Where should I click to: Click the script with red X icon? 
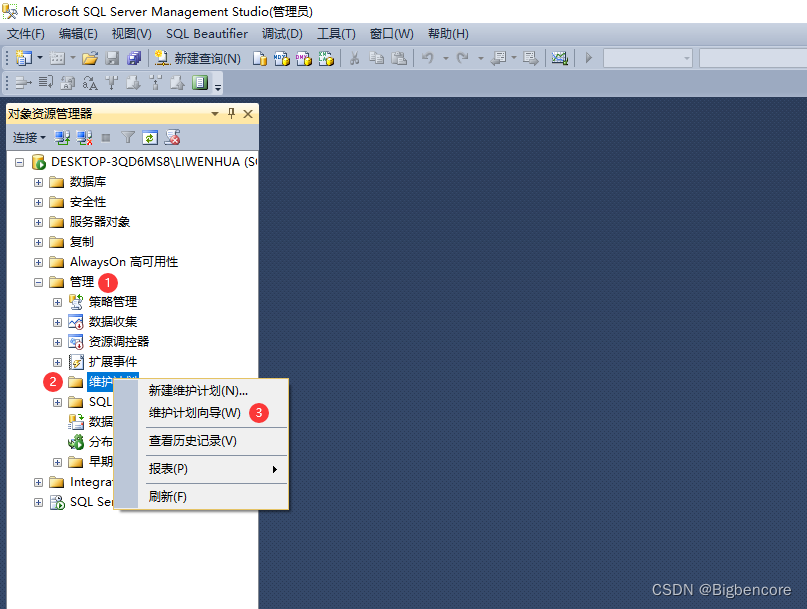(x=172, y=137)
